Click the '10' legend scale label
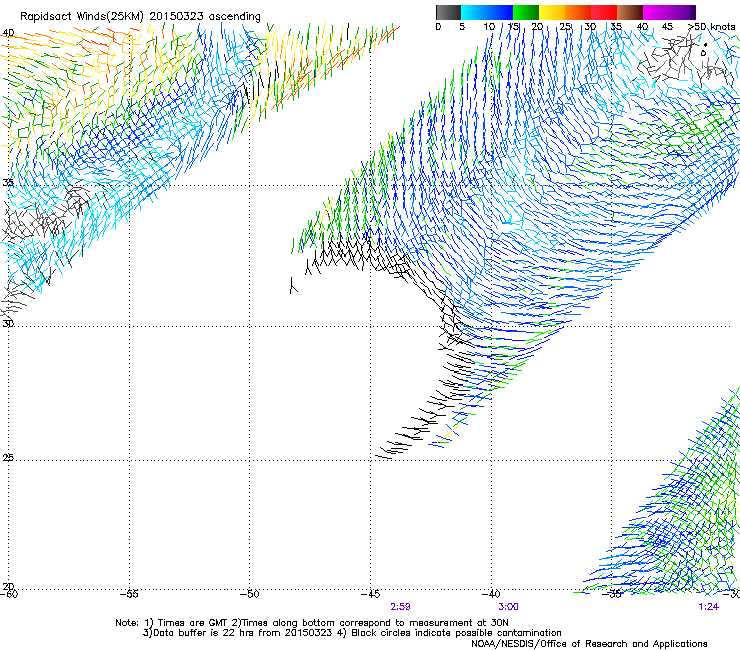740x650 pixels. (489, 27)
